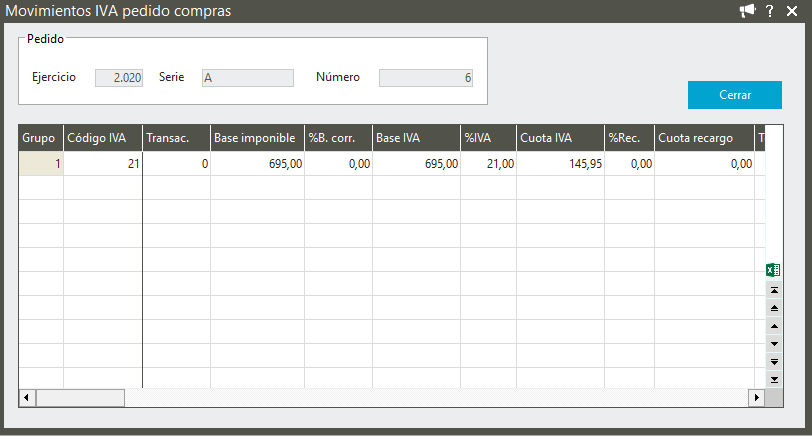Click the horizontal scrollbar thumb

pyautogui.click(x=80, y=398)
